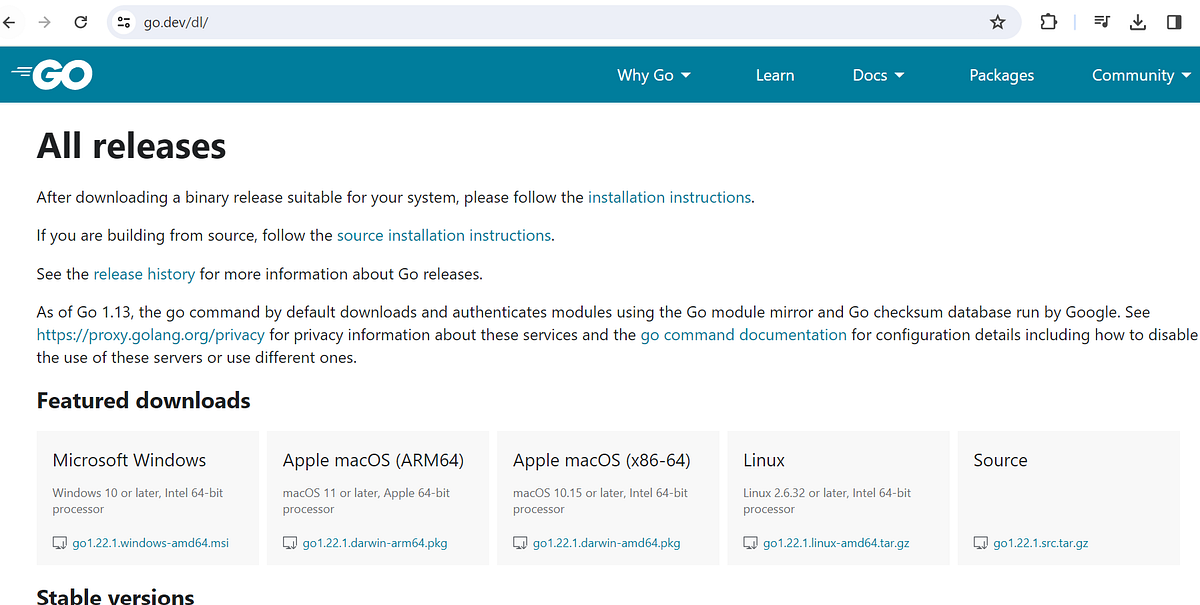View the release history link
Viewport: 1200px width, 605px height.
pyautogui.click(x=144, y=273)
